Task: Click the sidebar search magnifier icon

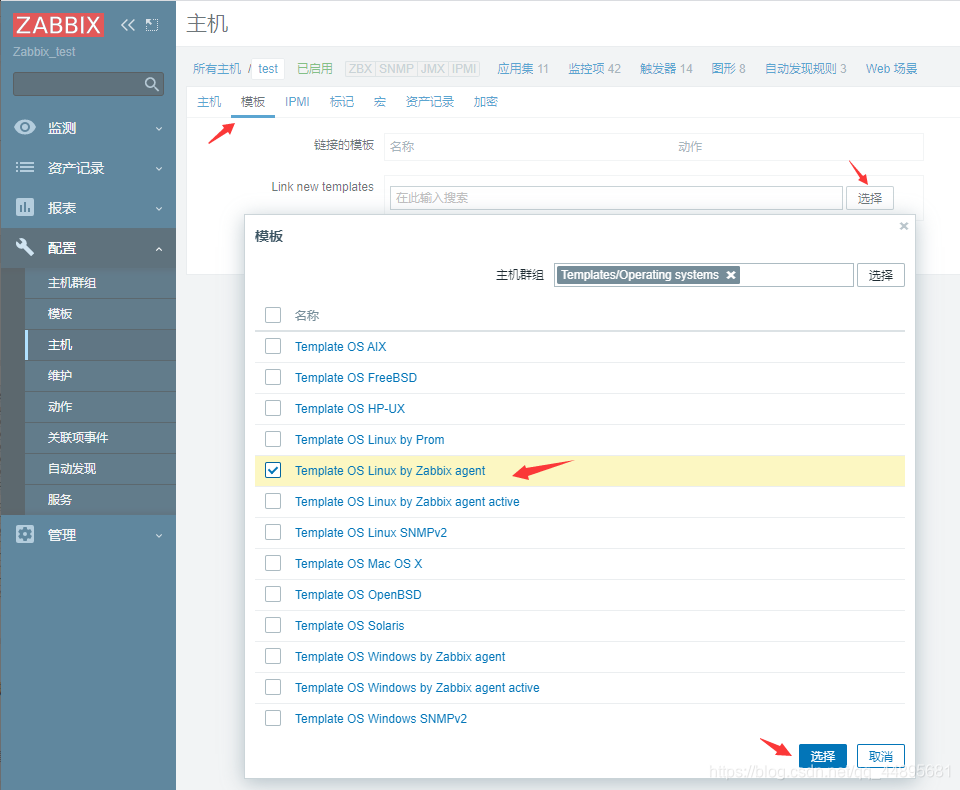Action: [x=152, y=84]
